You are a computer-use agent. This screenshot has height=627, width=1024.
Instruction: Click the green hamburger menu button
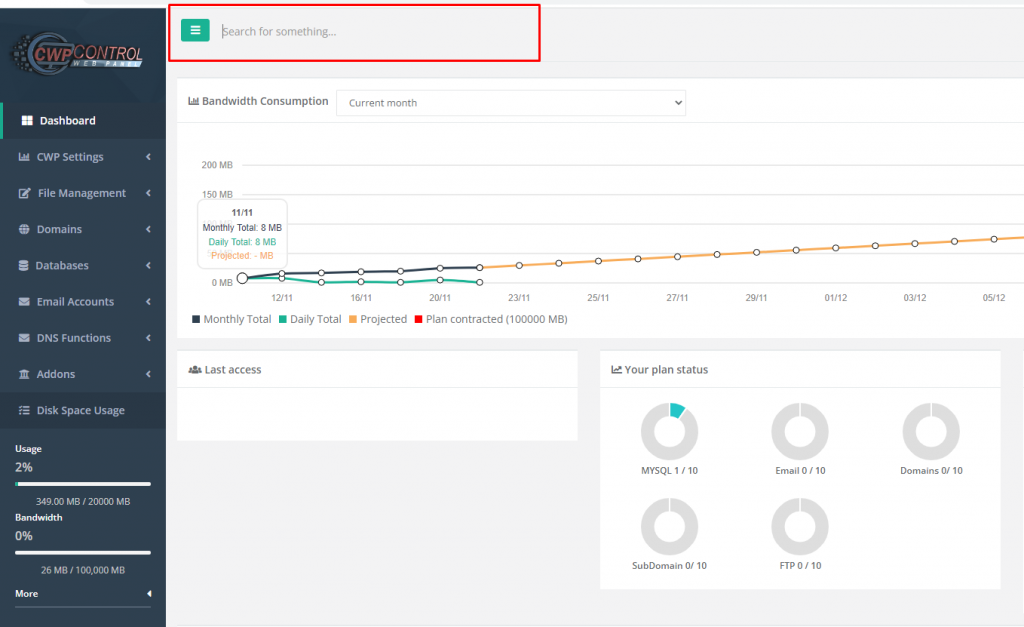(195, 30)
